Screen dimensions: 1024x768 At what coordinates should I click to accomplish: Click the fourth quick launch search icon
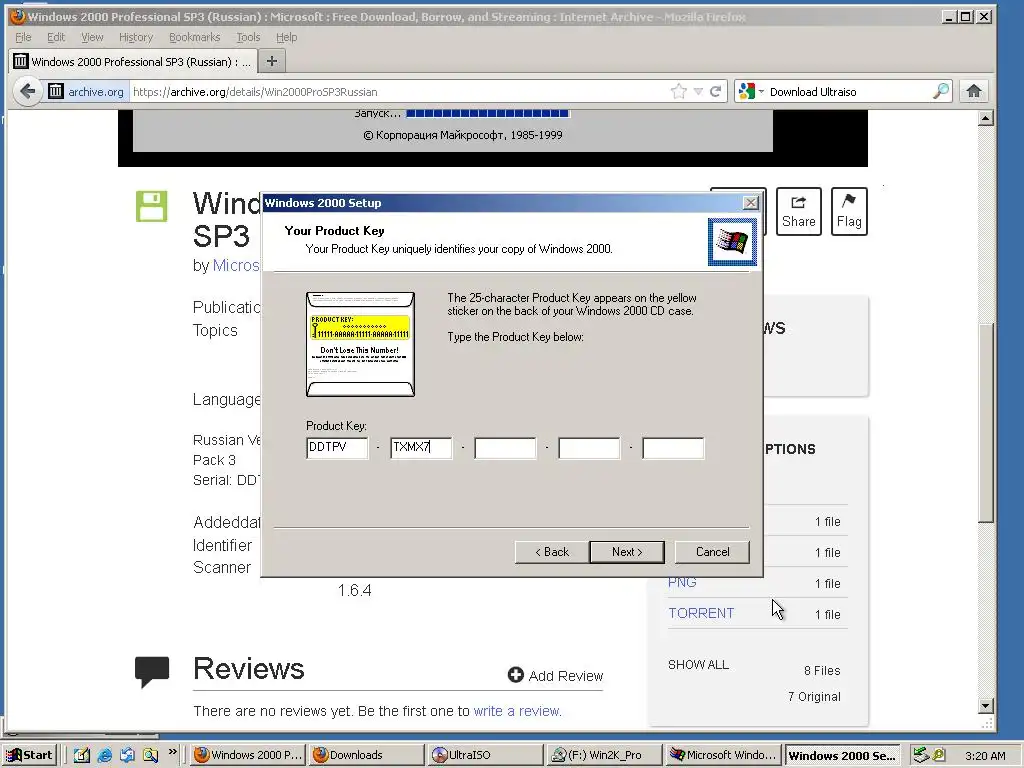tap(150, 755)
